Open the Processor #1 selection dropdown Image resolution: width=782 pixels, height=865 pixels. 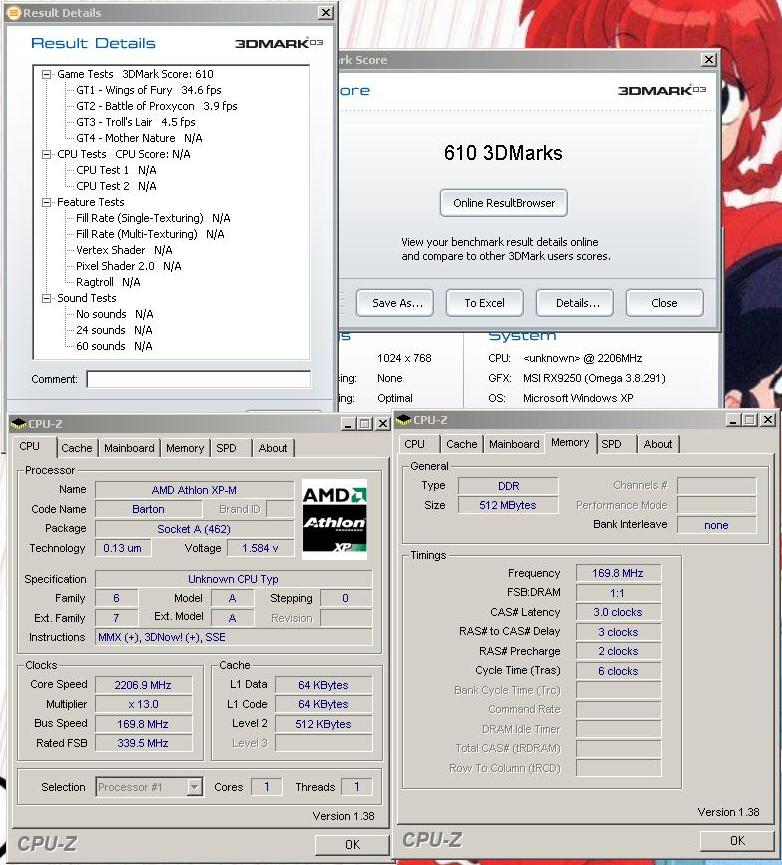[x=194, y=787]
